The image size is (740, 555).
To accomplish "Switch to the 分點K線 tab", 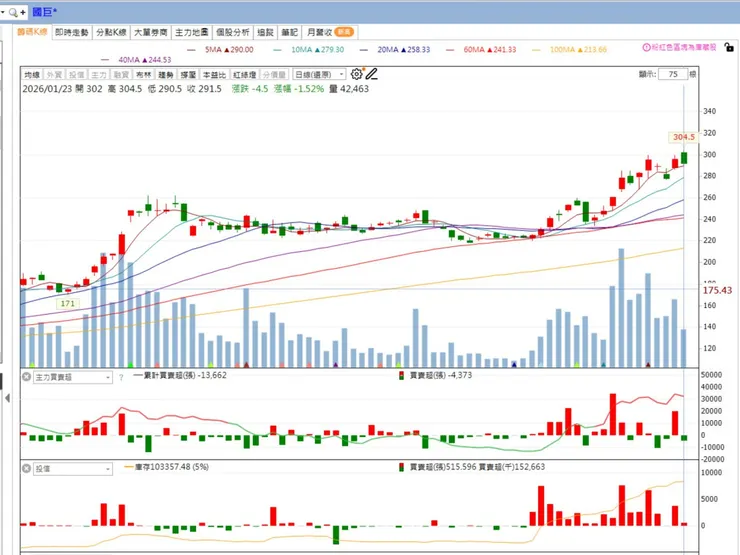I will coord(111,32).
